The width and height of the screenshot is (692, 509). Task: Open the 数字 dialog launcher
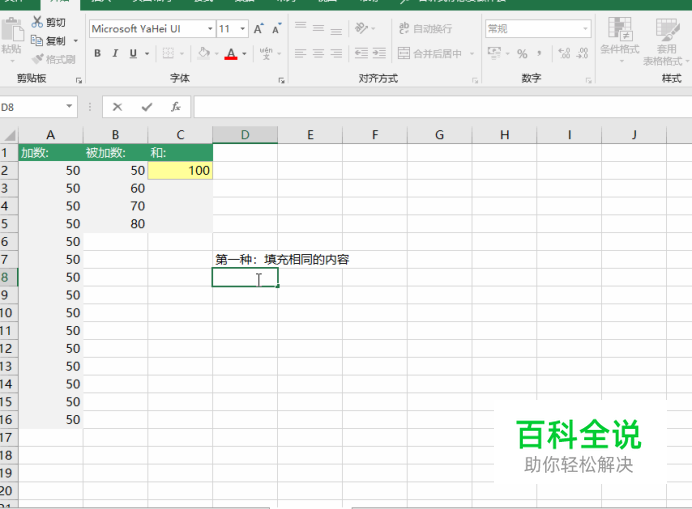[588, 80]
